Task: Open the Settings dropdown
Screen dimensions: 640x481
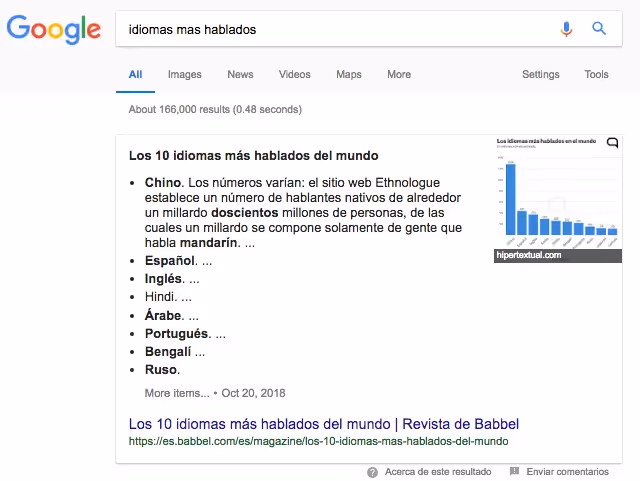Action: (x=541, y=74)
